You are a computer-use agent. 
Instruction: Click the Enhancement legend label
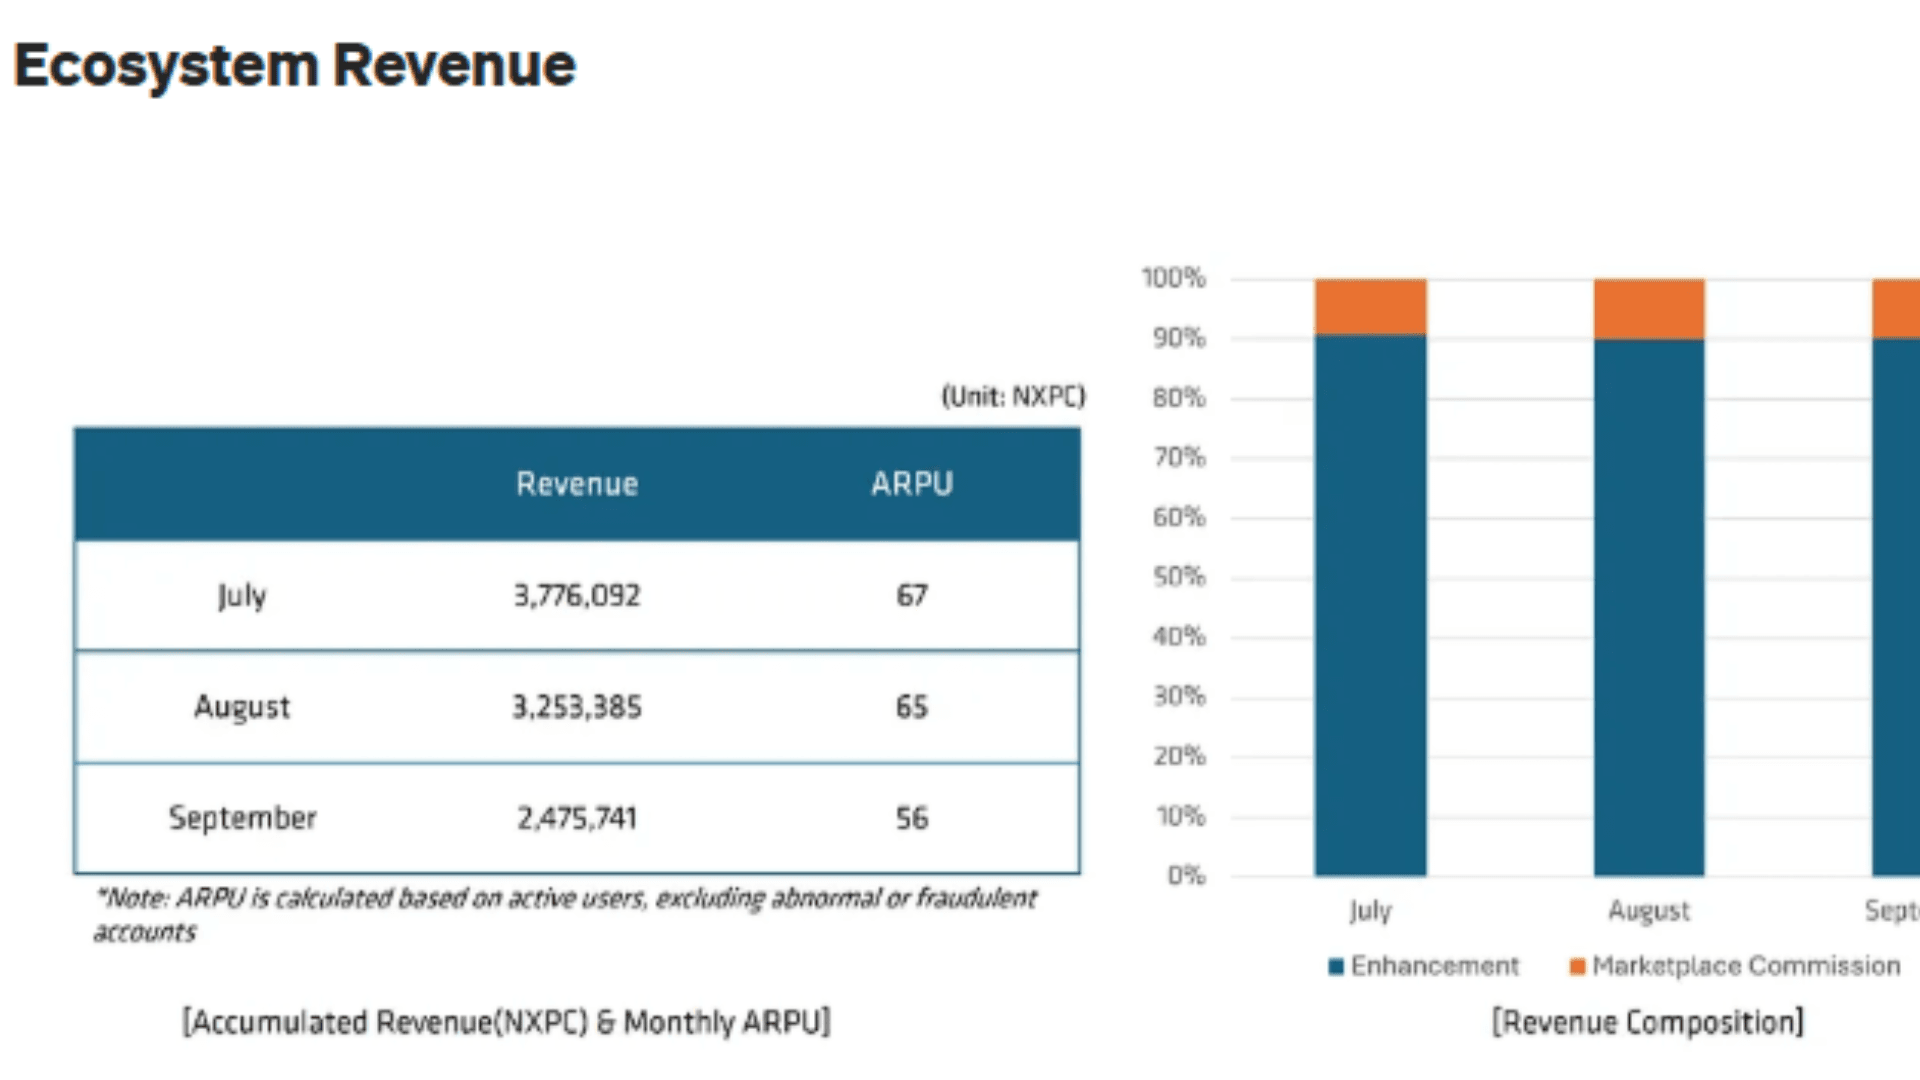pyautogui.click(x=1434, y=966)
